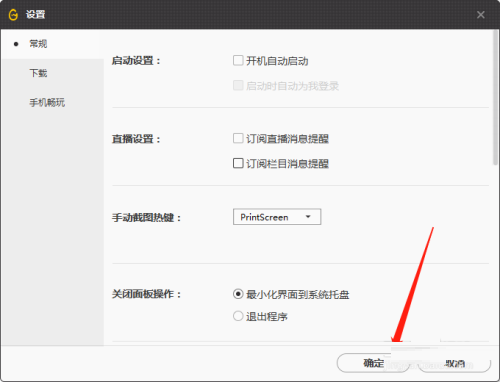500x382 pixels.
Task: Click the 取消 cancel button
Action: tap(455, 363)
